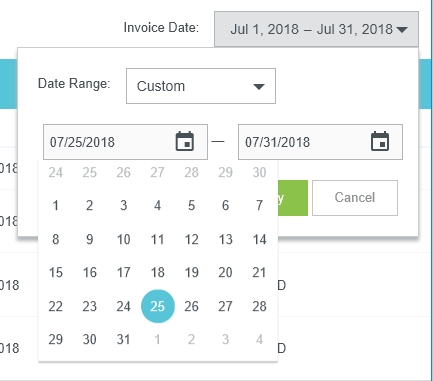Open the Custom date range dropdown

[x=201, y=86]
